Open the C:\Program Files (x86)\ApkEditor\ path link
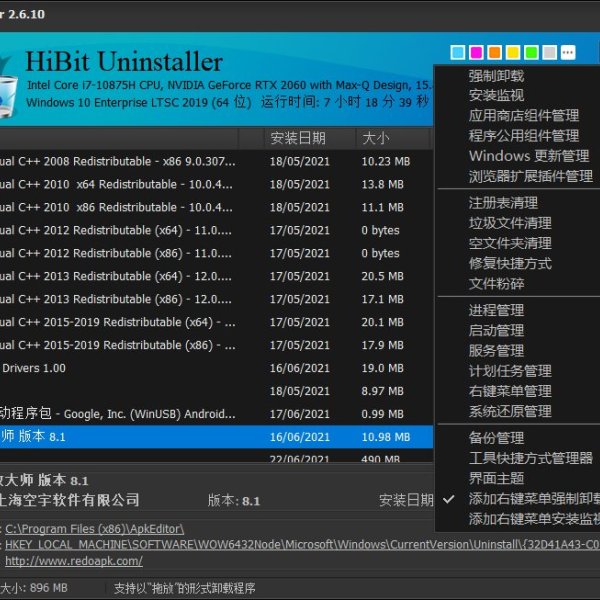The image size is (600, 600). [x=95, y=529]
